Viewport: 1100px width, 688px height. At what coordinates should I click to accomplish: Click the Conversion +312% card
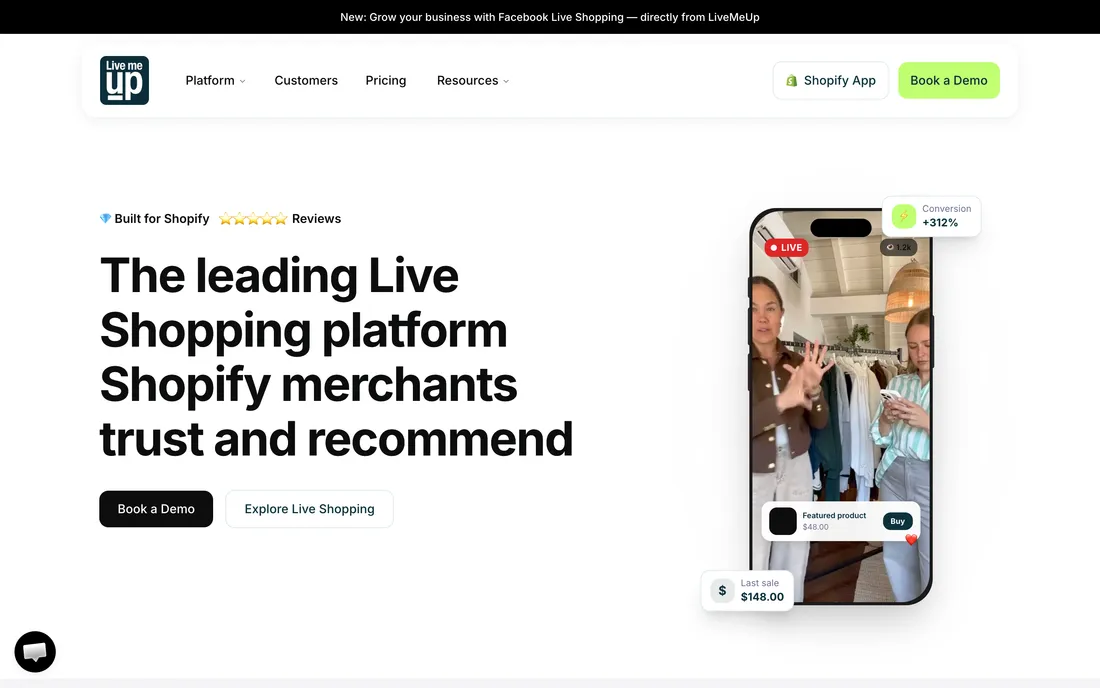pyautogui.click(x=932, y=216)
